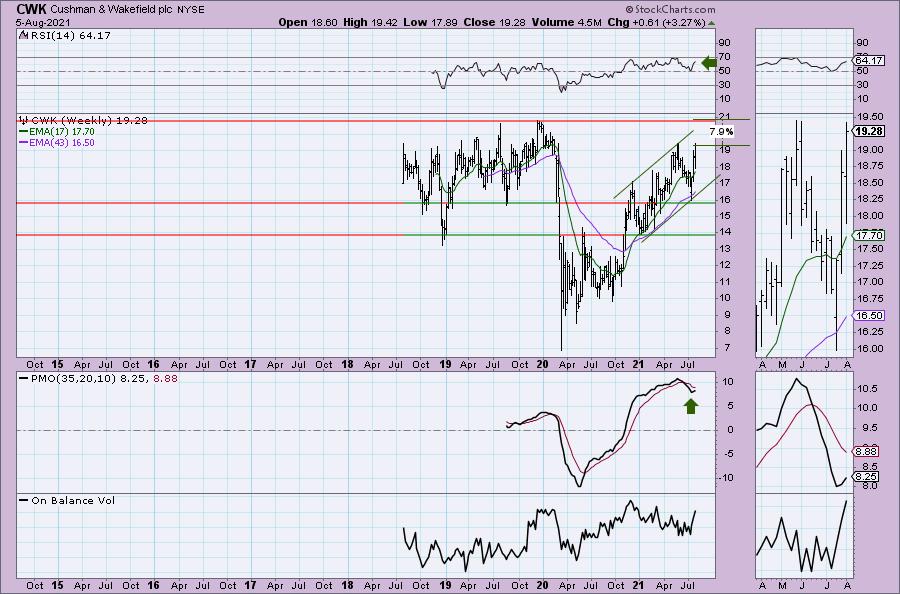Click the CWK (Weekly) 19.28 legend text
The image size is (900, 594).
click(x=89, y=120)
